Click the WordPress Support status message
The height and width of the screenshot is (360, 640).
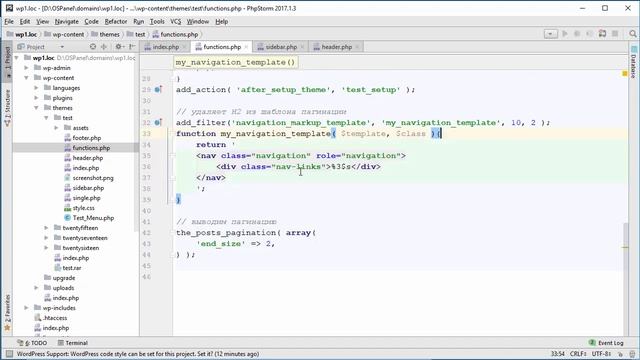click(x=138, y=354)
